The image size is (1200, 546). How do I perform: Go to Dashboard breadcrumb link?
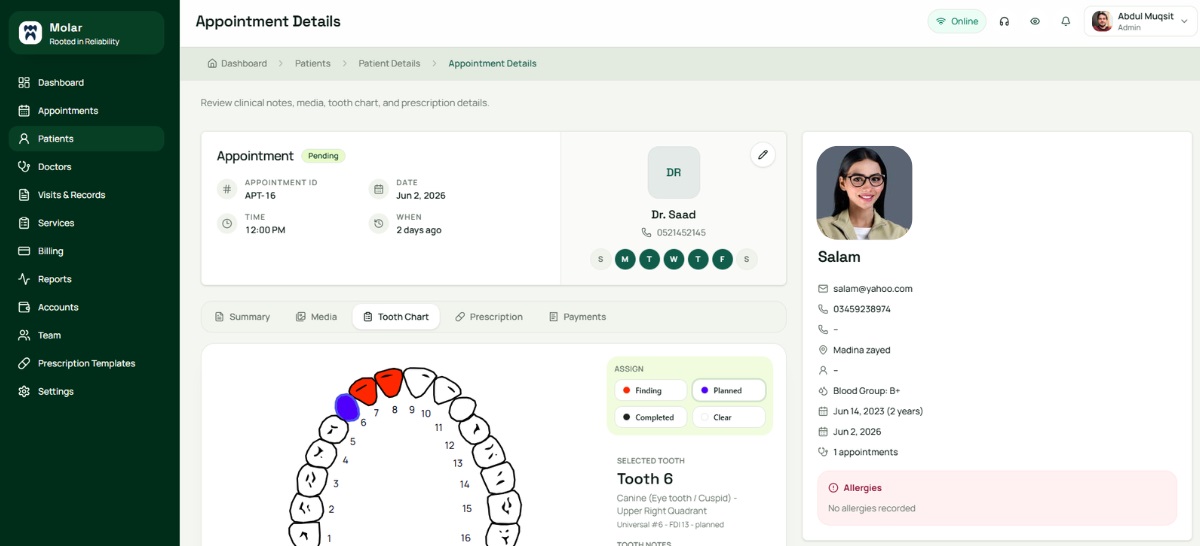(x=237, y=63)
